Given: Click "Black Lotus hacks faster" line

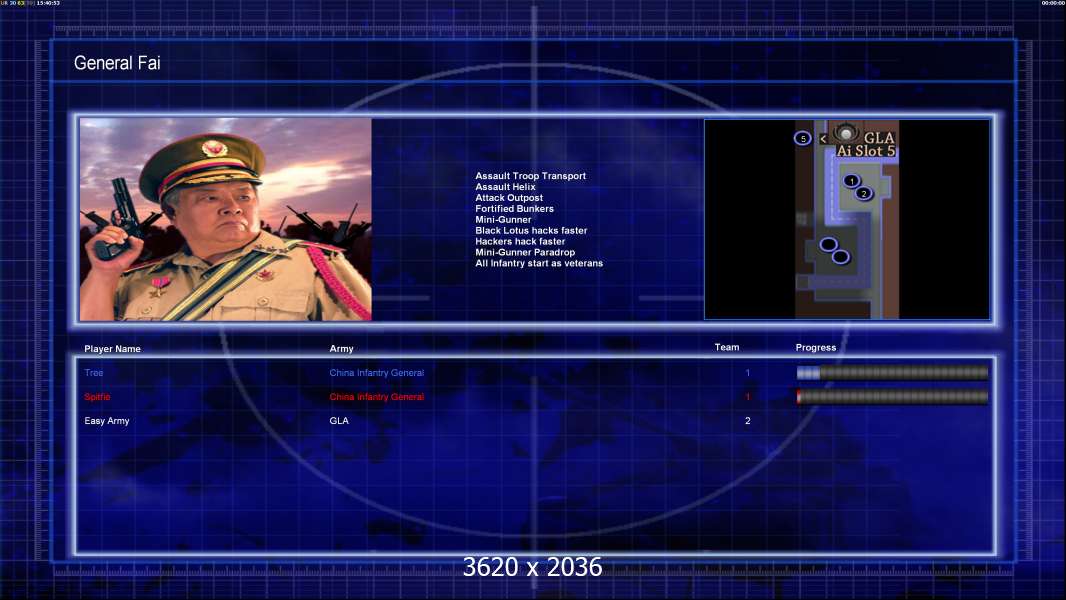Looking at the screenshot, I should pyautogui.click(x=531, y=230).
